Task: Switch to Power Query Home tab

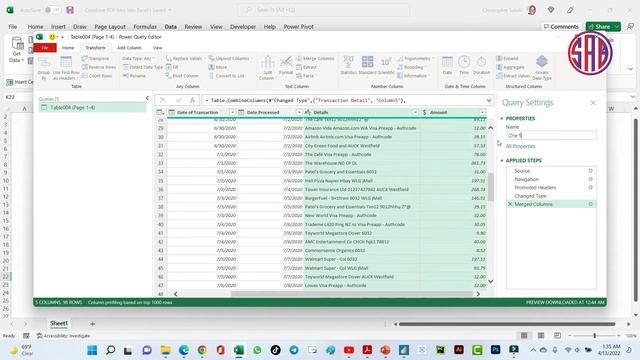Action: 68,48
